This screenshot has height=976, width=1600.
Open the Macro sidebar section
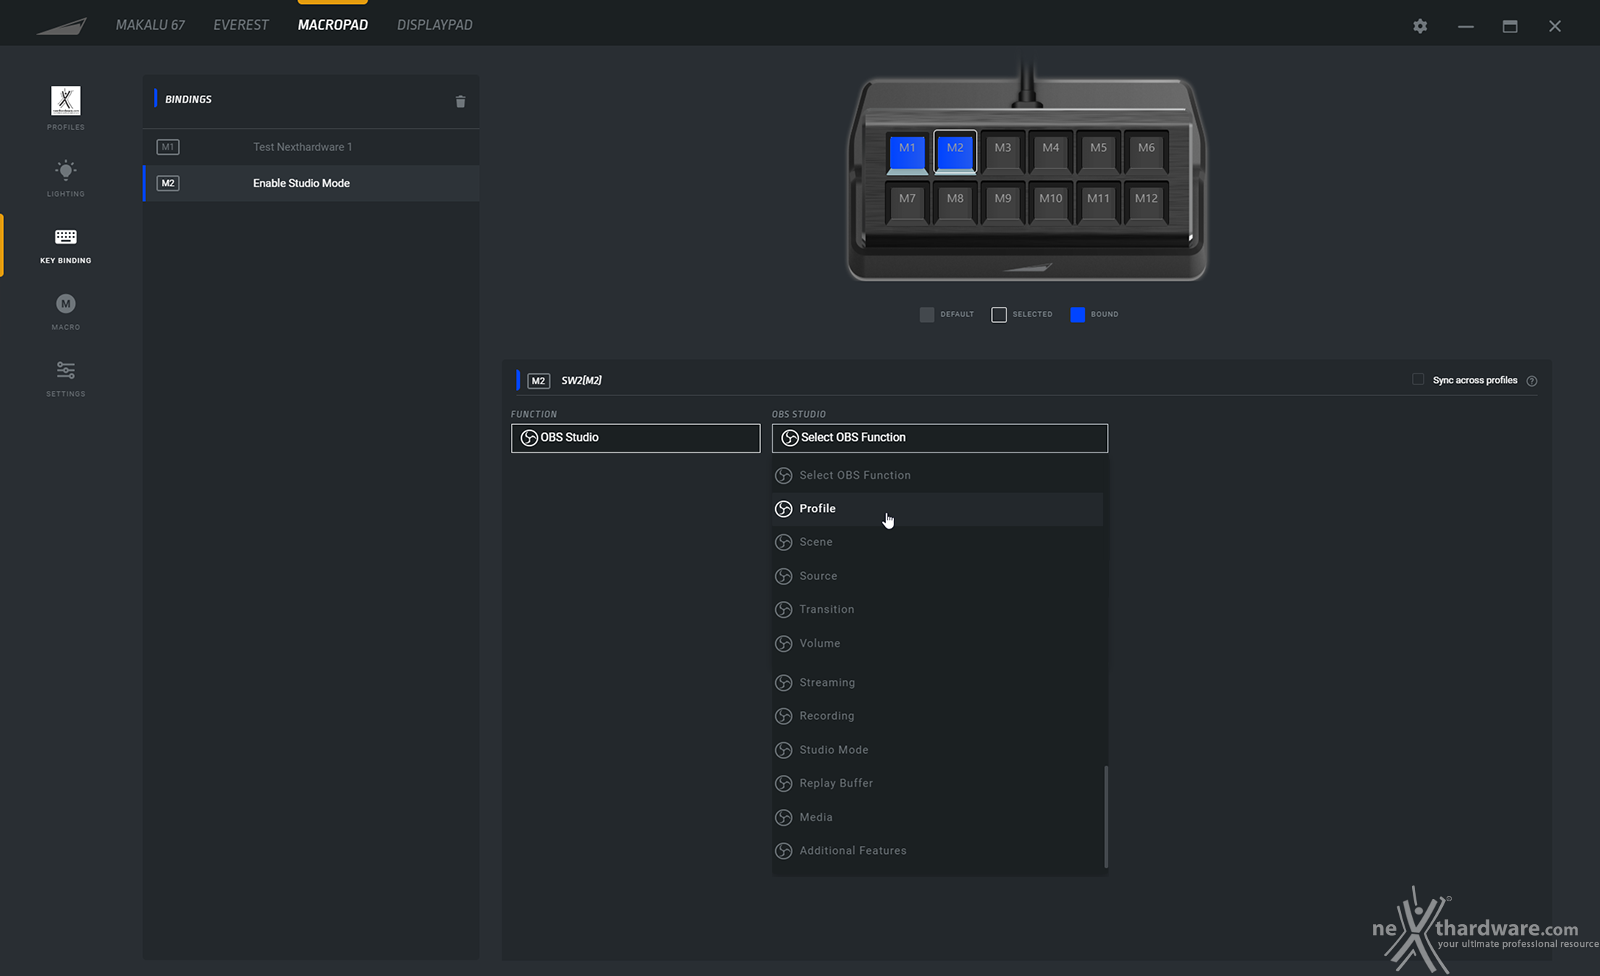tap(66, 311)
